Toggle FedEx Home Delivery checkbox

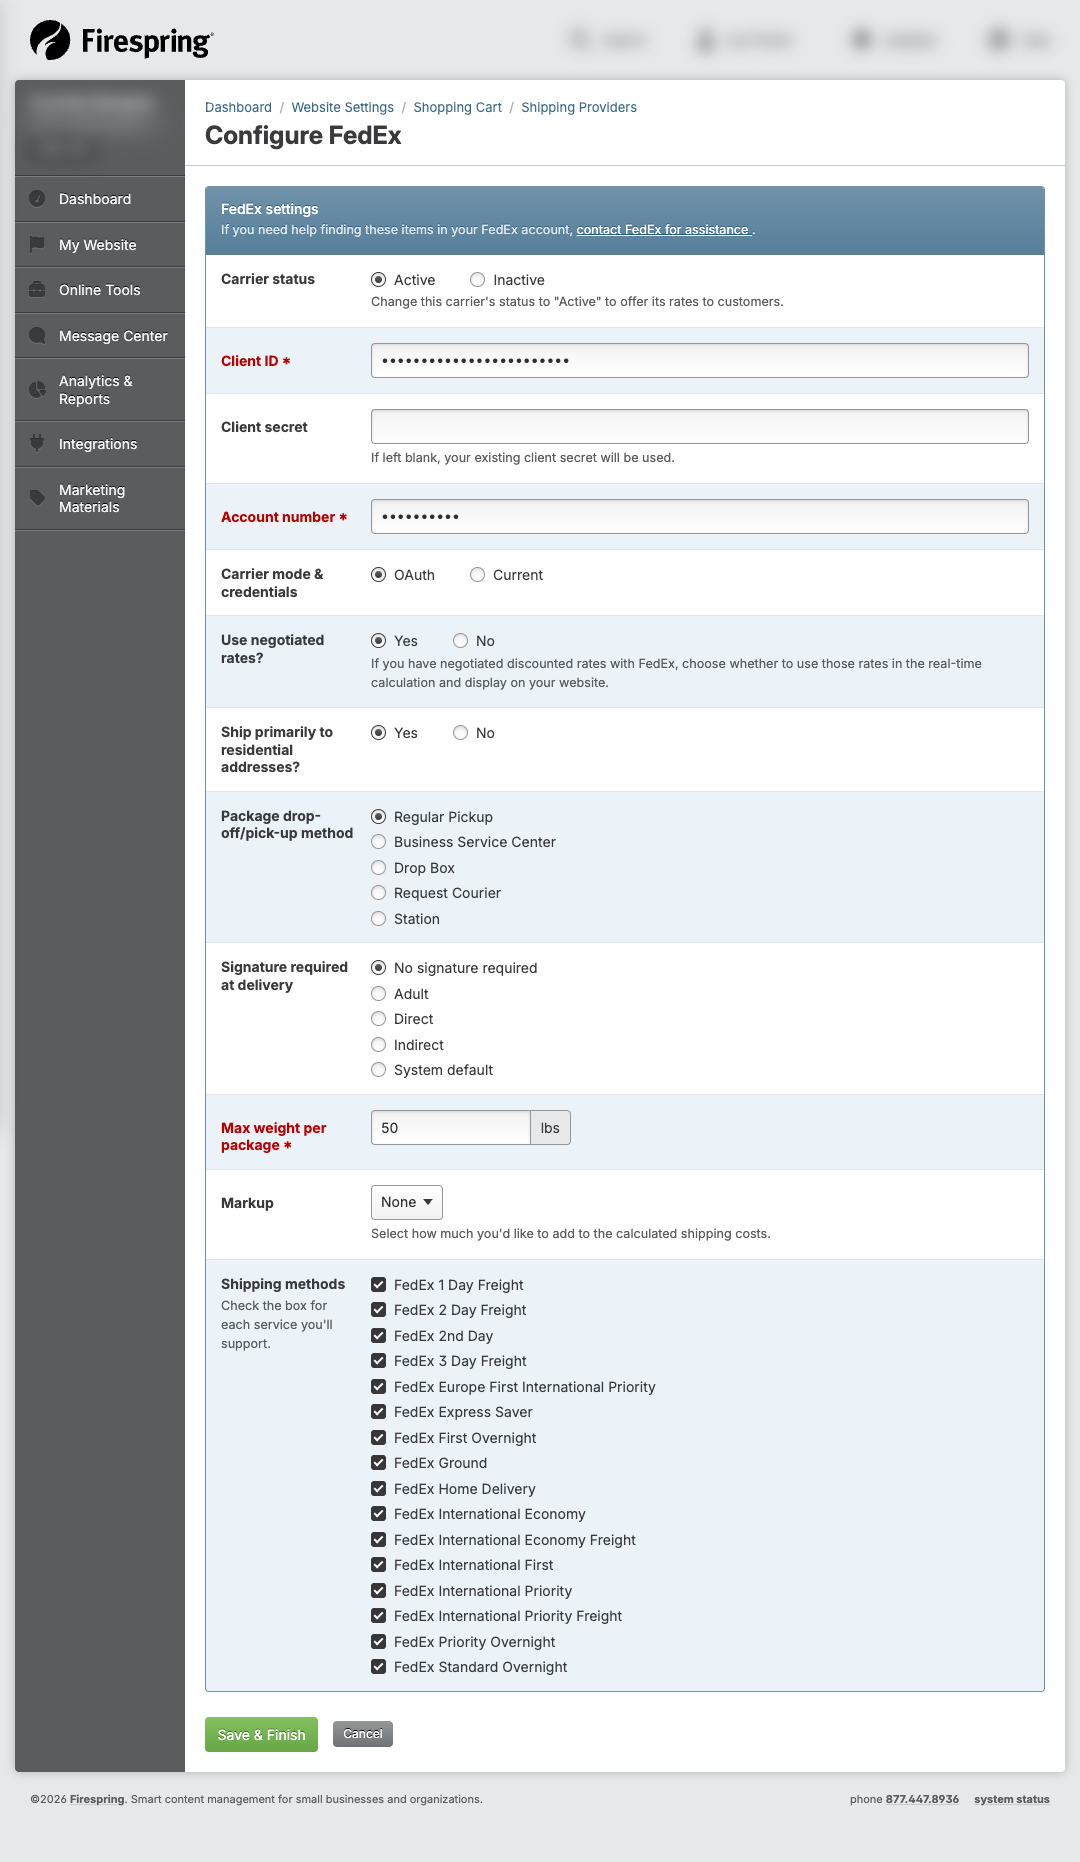pyautogui.click(x=378, y=1489)
